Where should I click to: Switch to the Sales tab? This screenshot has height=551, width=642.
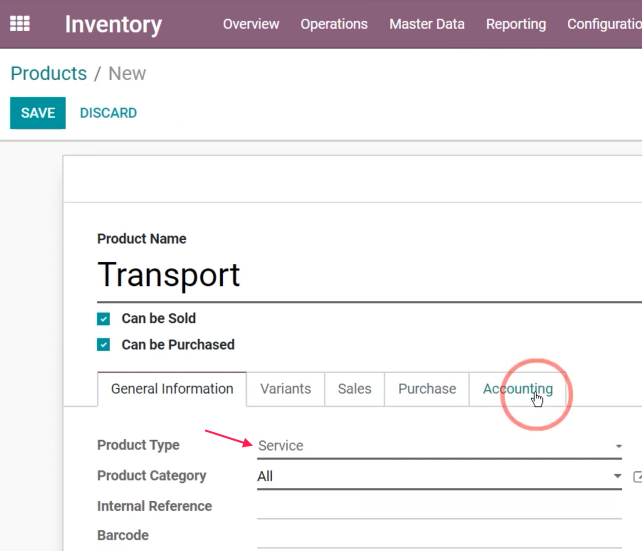(x=355, y=389)
